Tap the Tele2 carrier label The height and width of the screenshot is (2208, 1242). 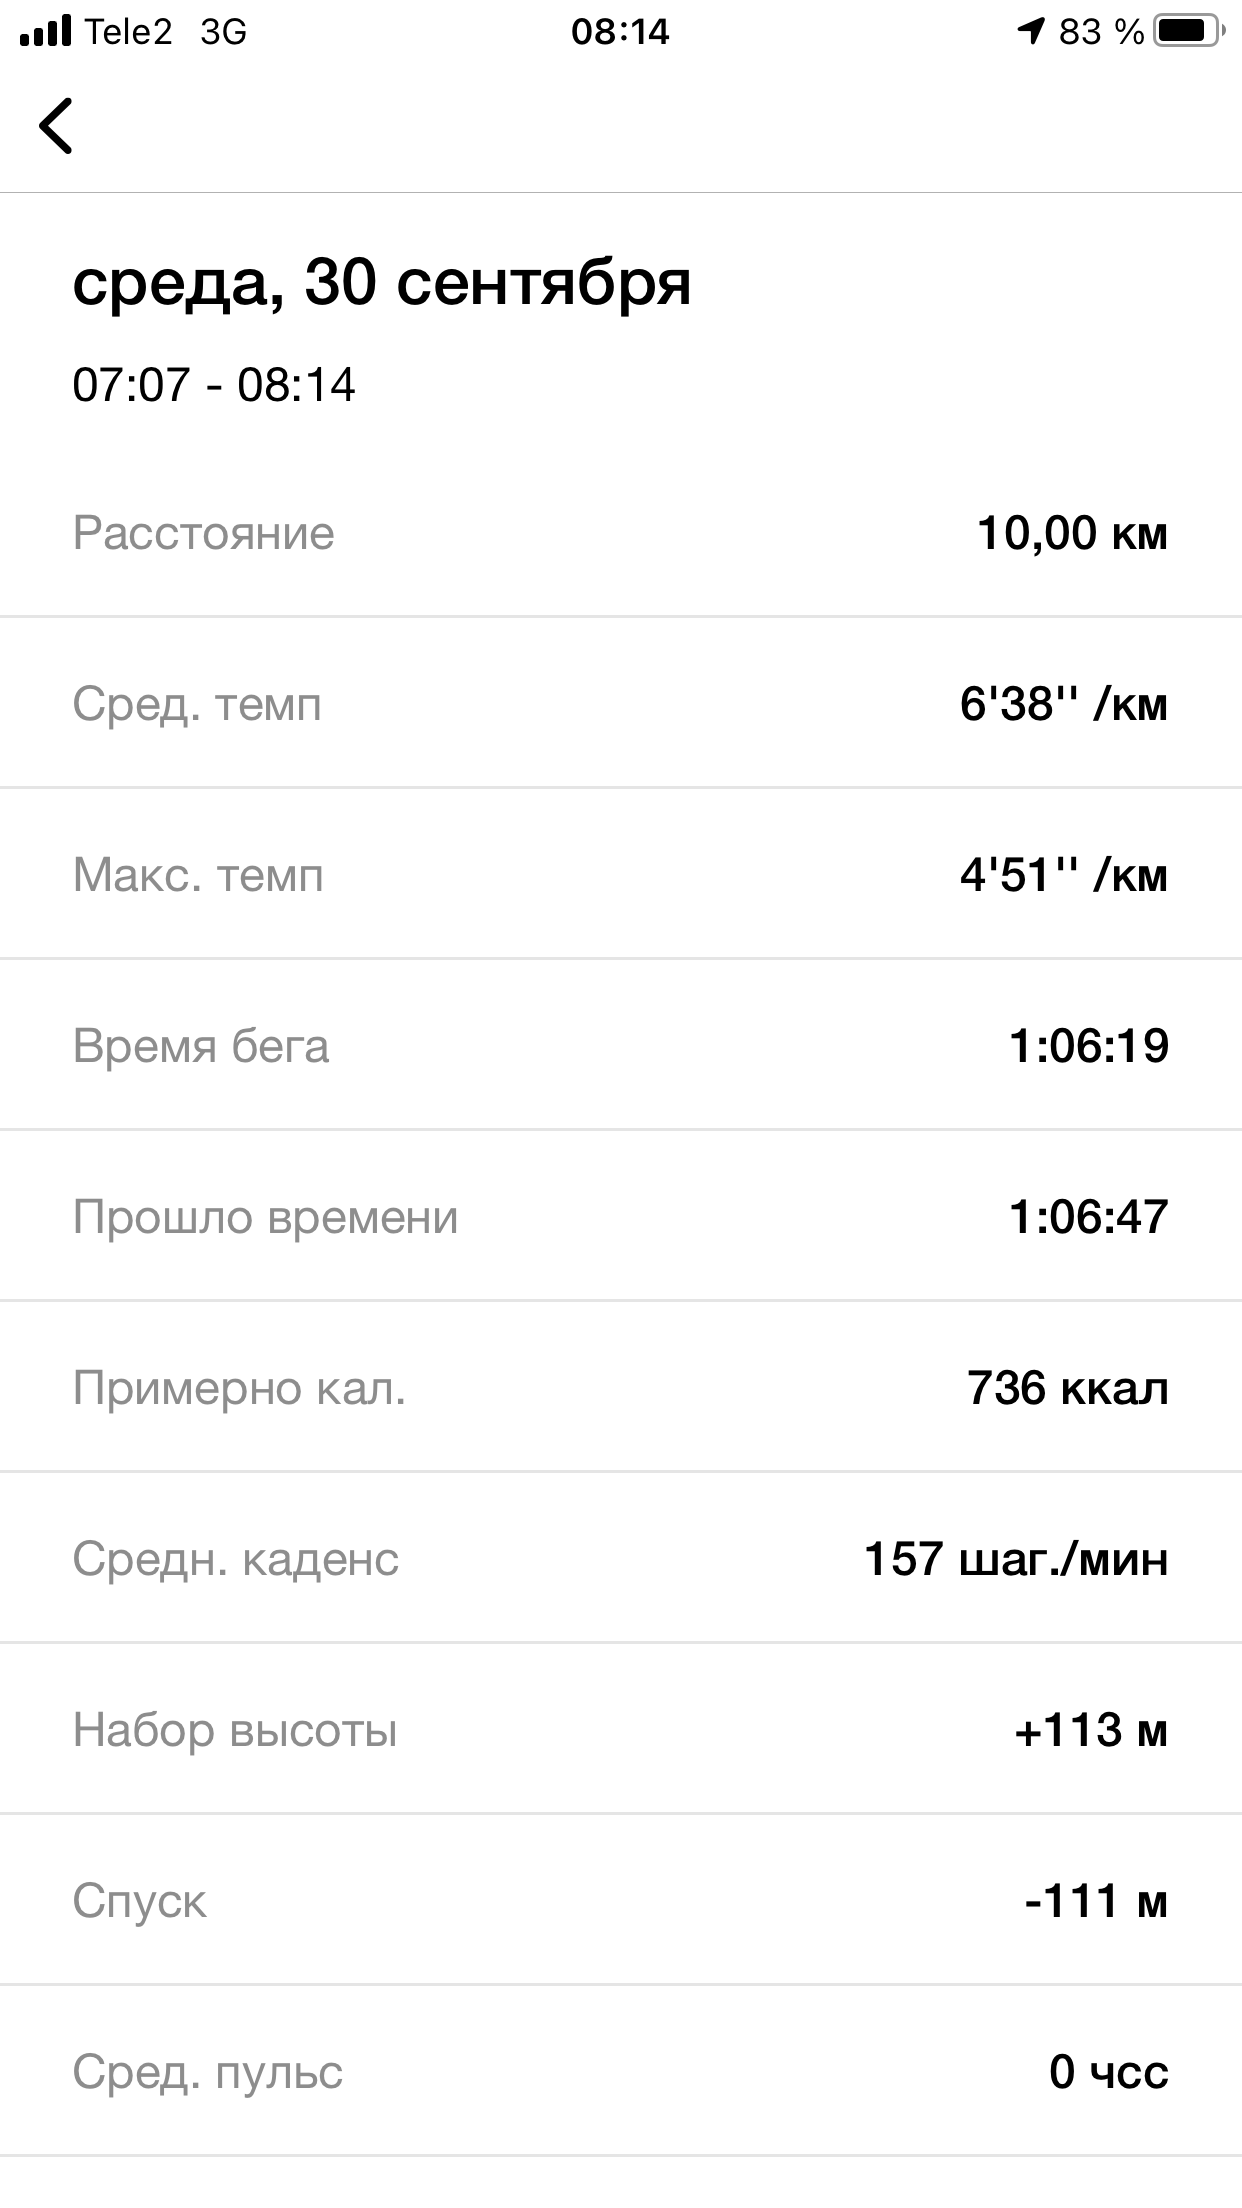pos(128,32)
